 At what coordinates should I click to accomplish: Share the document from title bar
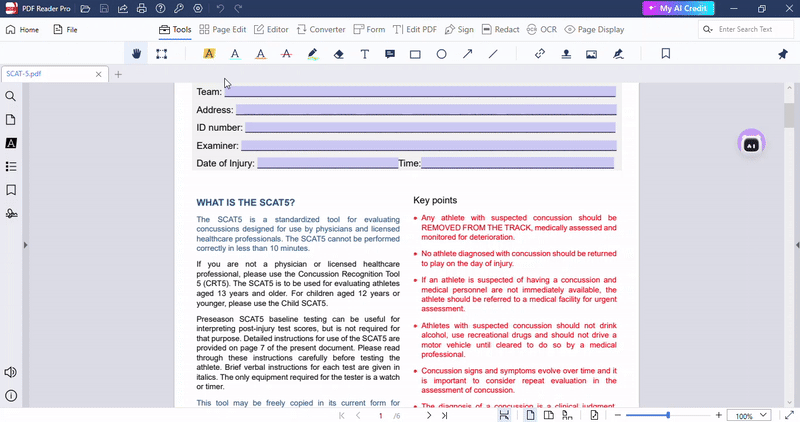[x=122, y=9]
